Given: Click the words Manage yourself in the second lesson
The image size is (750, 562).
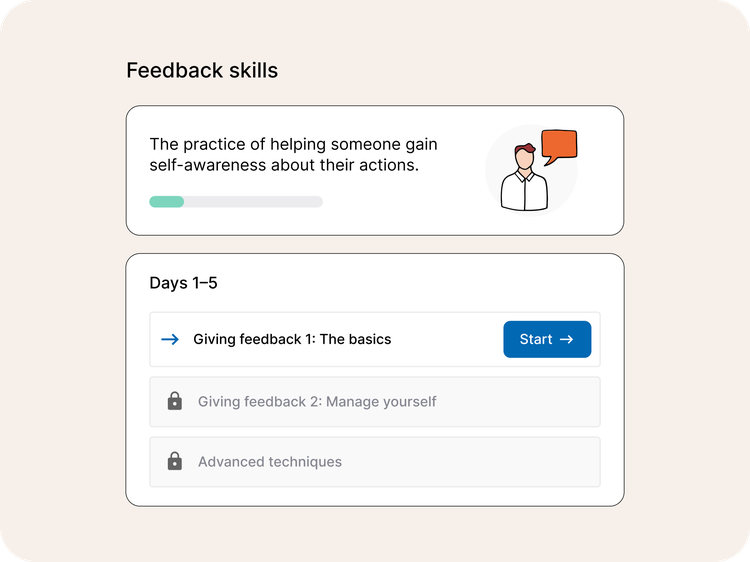Looking at the screenshot, I should [x=381, y=402].
